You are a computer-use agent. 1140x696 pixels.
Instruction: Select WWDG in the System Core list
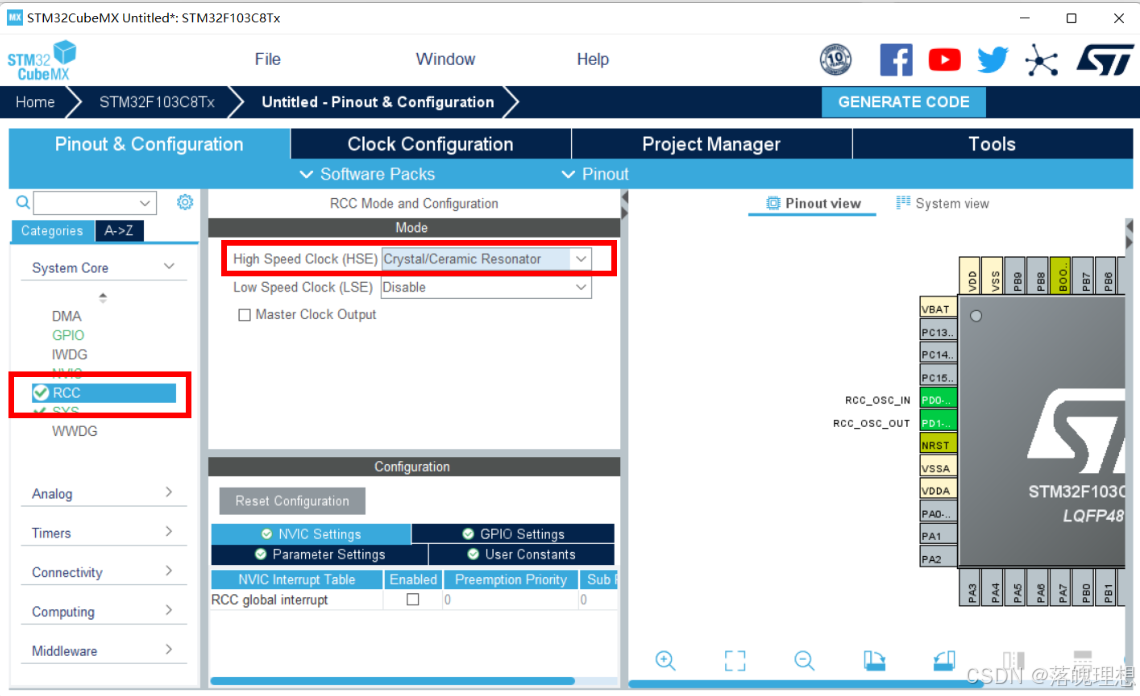click(74, 431)
